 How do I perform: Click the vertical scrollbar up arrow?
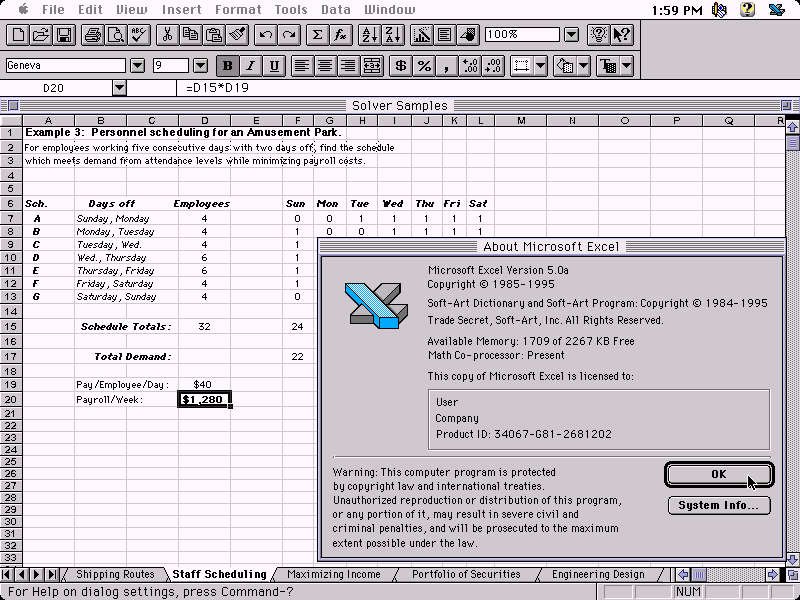(x=793, y=128)
